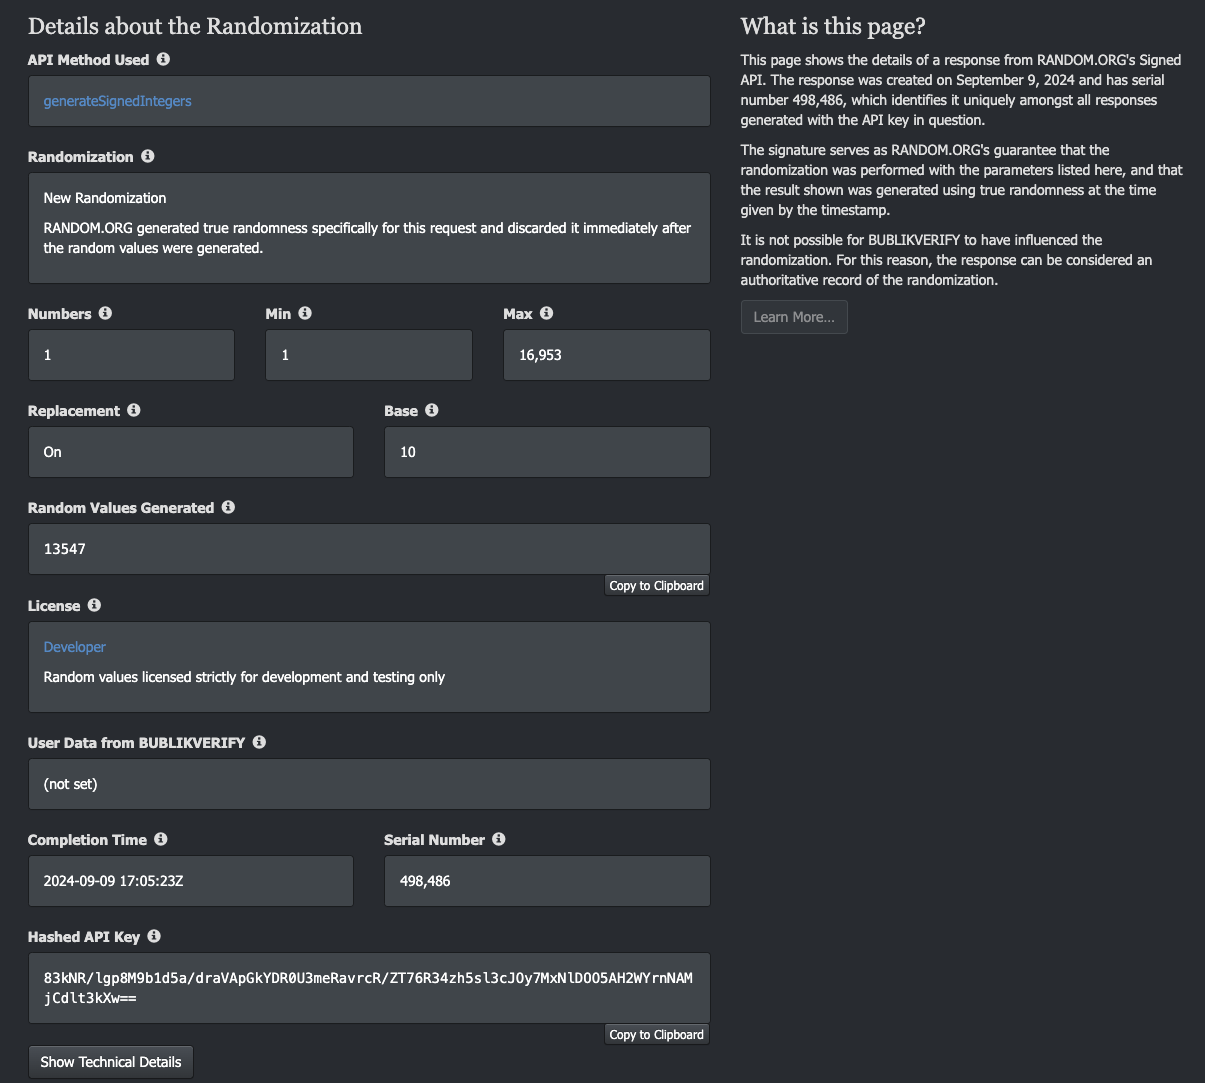Click the info icon by Random Values Generated

pyautogui.click(x=228, y=507)
